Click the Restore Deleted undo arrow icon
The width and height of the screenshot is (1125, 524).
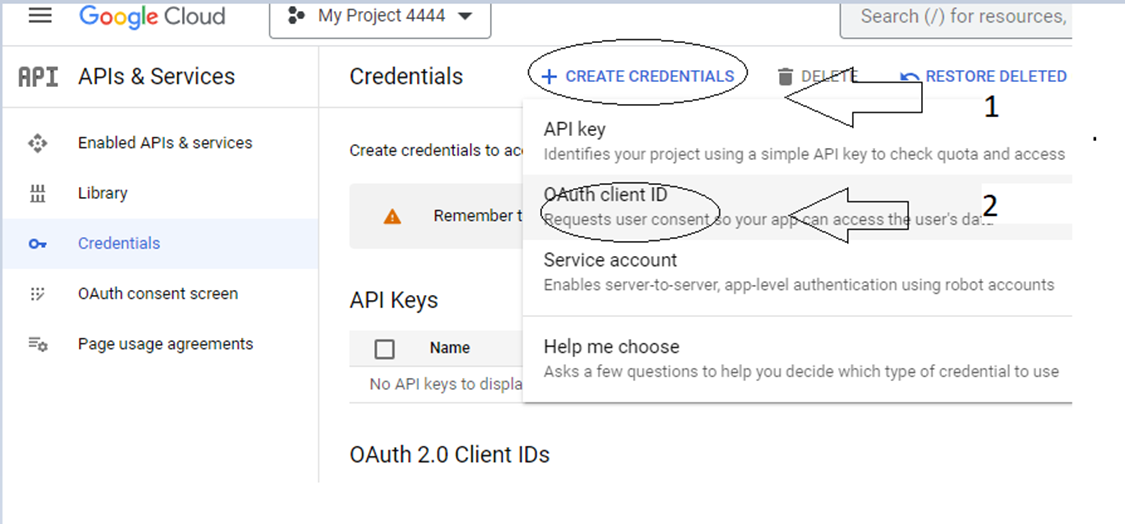click(x=910, y=77)
